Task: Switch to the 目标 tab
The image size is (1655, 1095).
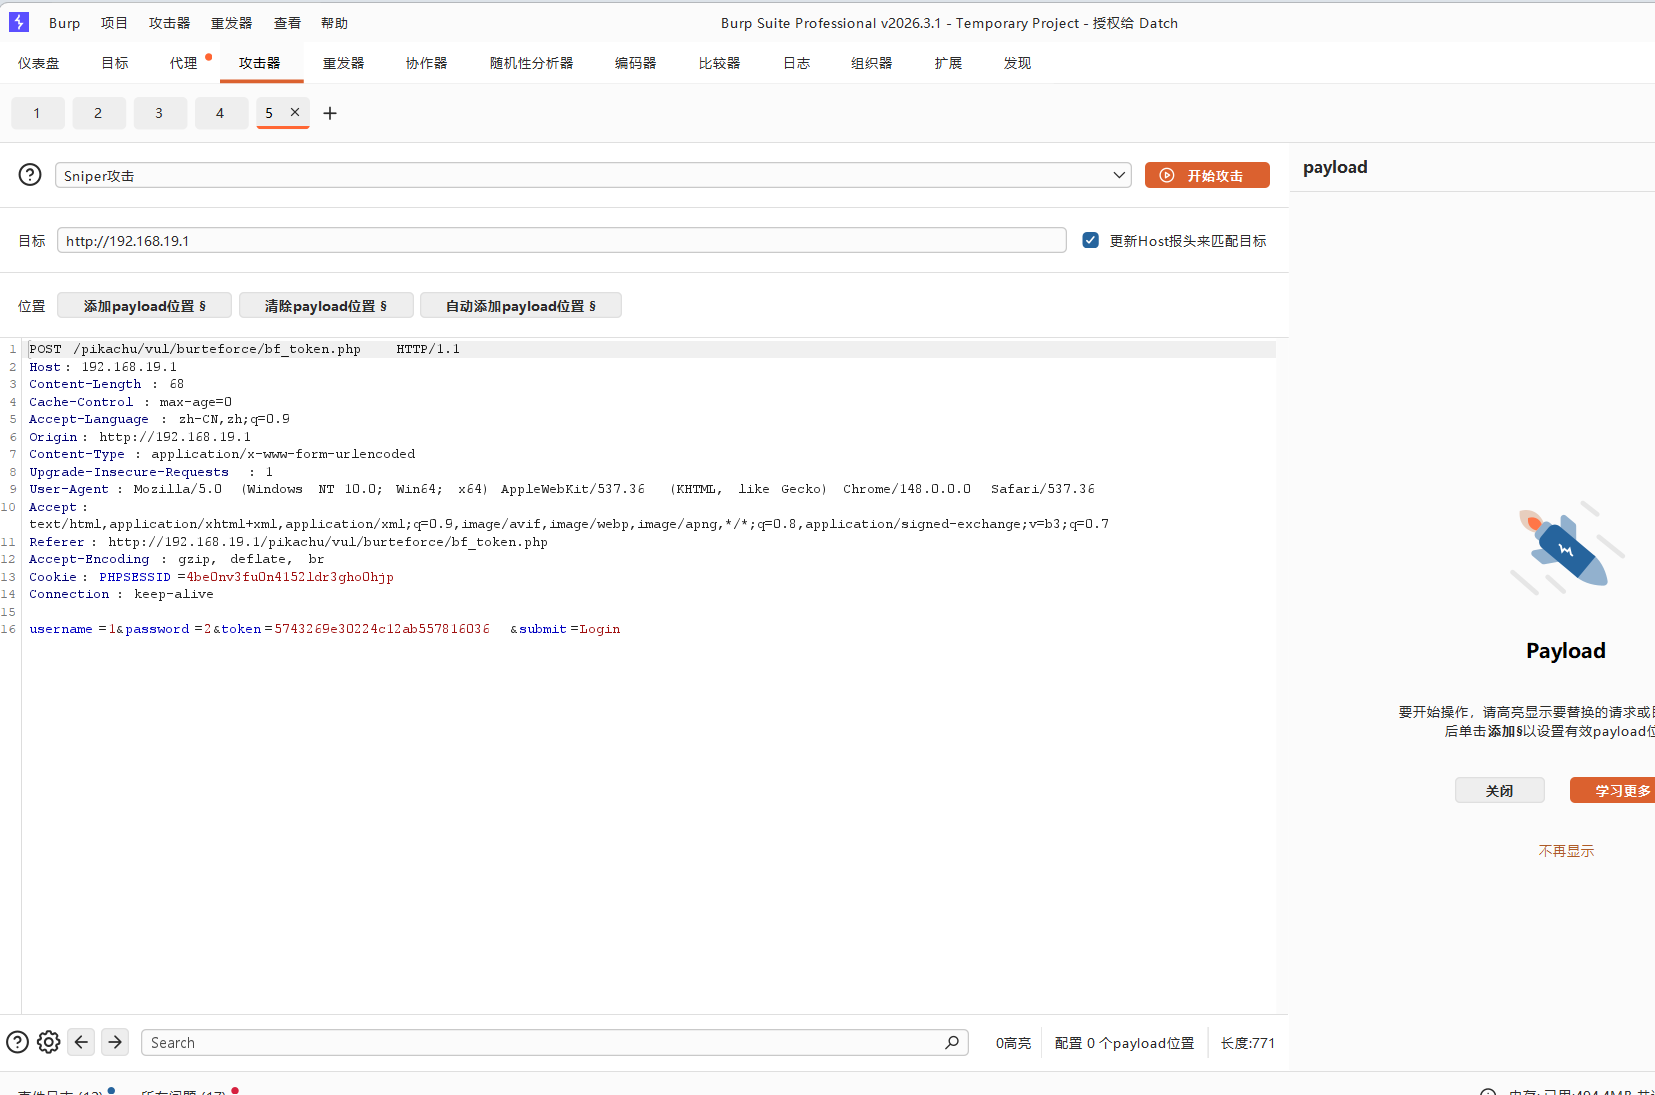Action: tap(115, 63)
